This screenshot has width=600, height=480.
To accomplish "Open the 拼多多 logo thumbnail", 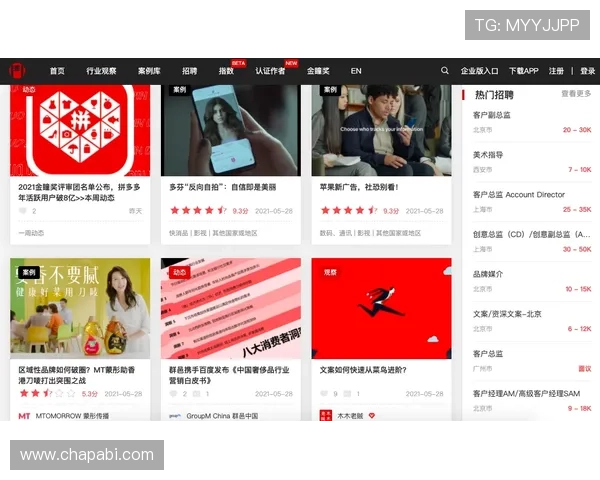I will coord(80,131).
